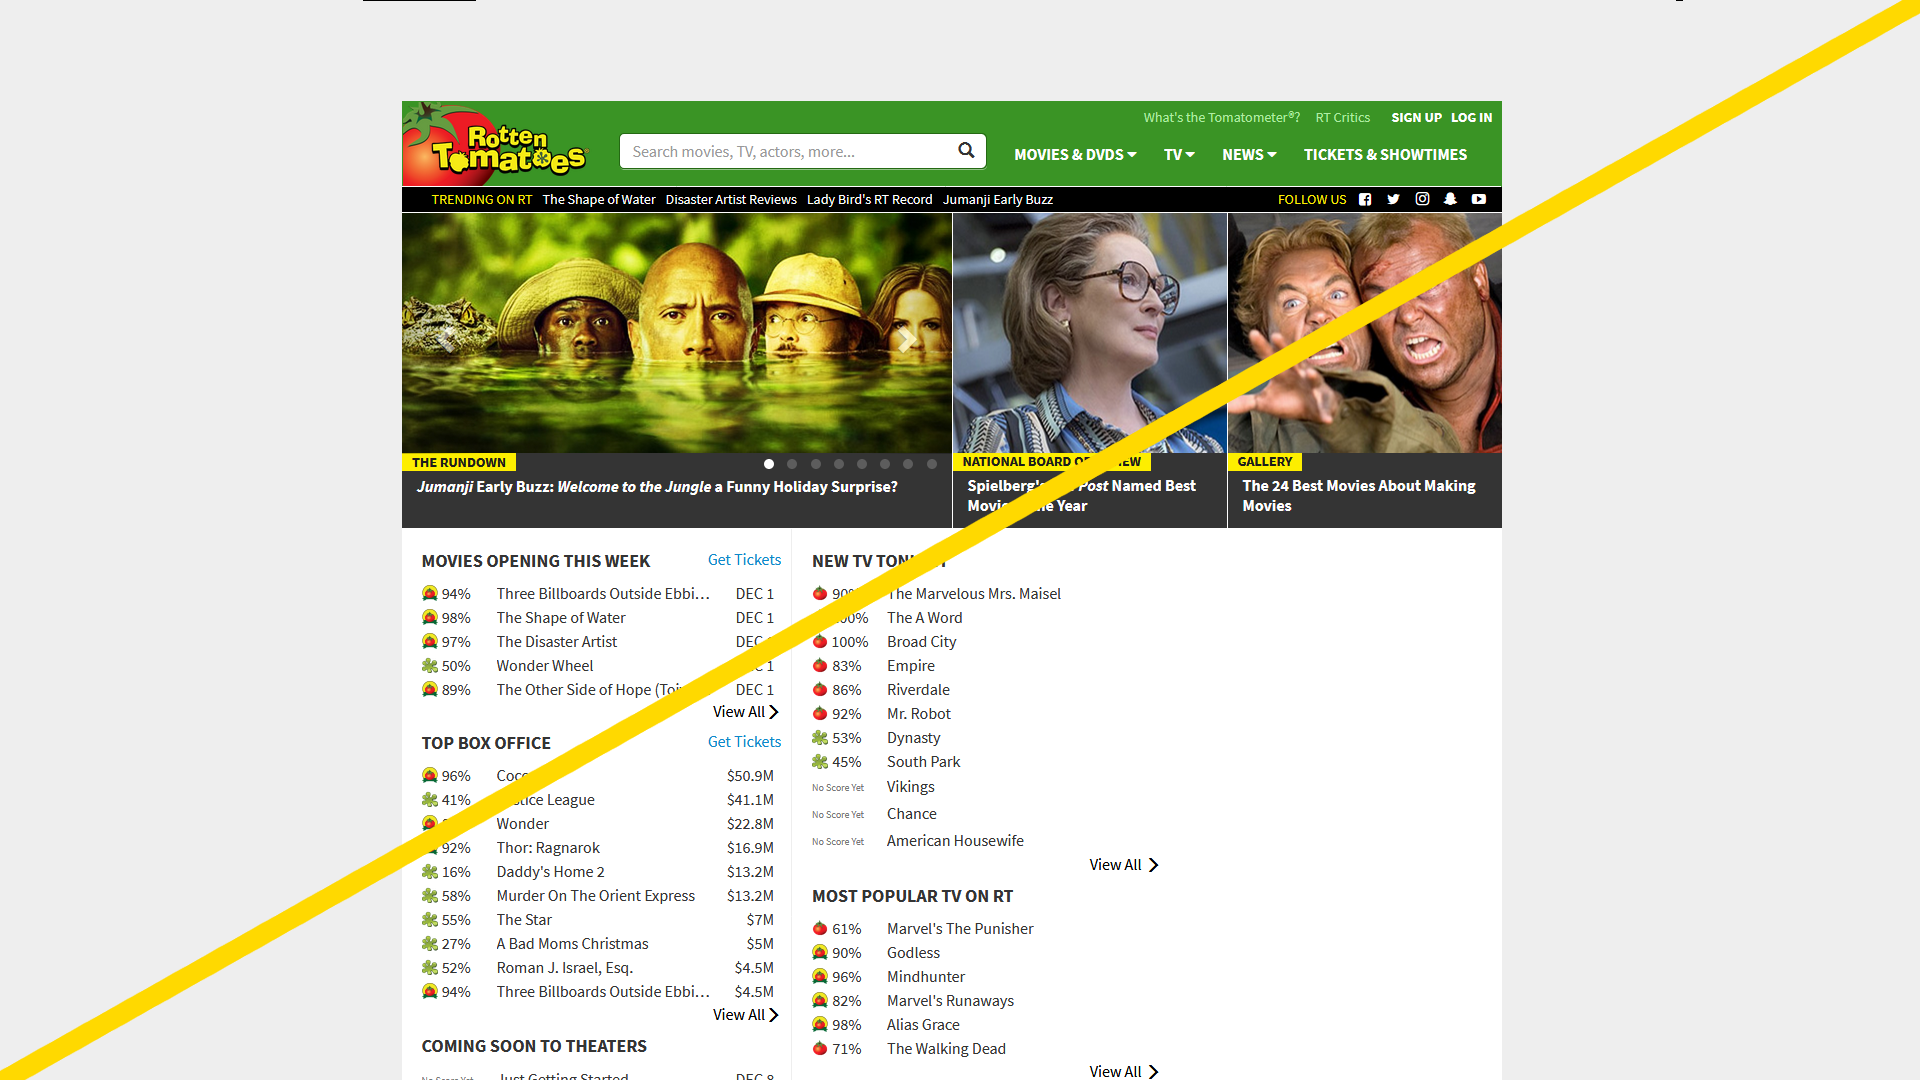Screen dimensions: 1920x1080
Task: Open trending topic The Shape of Water
Action: point(599,200)
